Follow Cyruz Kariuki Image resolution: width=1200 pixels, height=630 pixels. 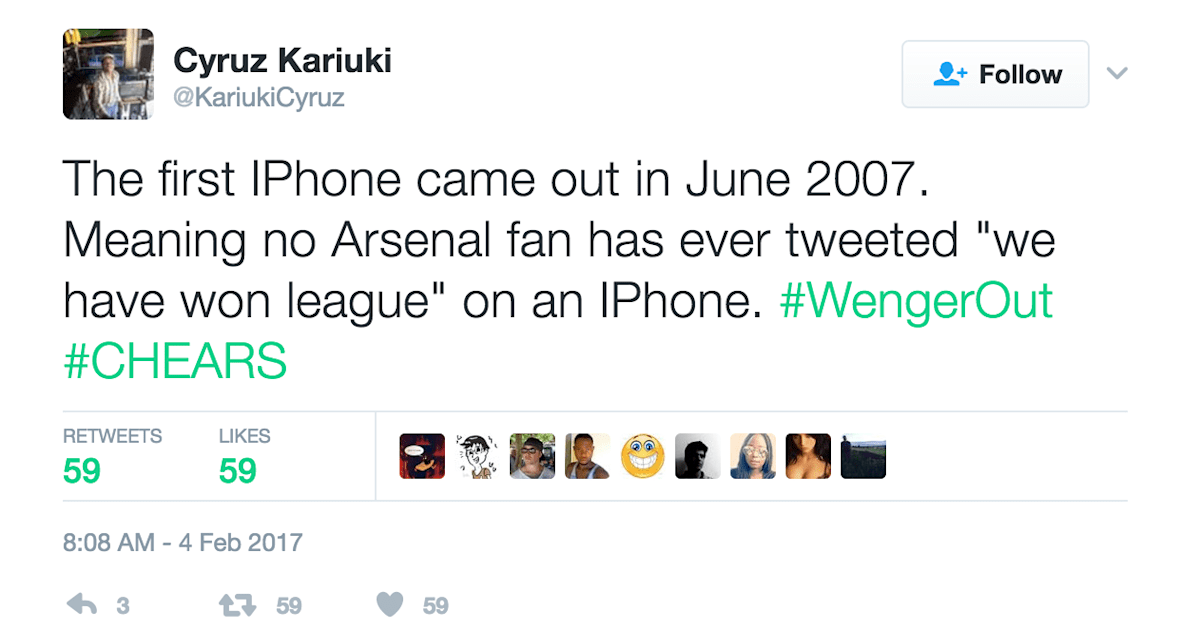[995, 74]
